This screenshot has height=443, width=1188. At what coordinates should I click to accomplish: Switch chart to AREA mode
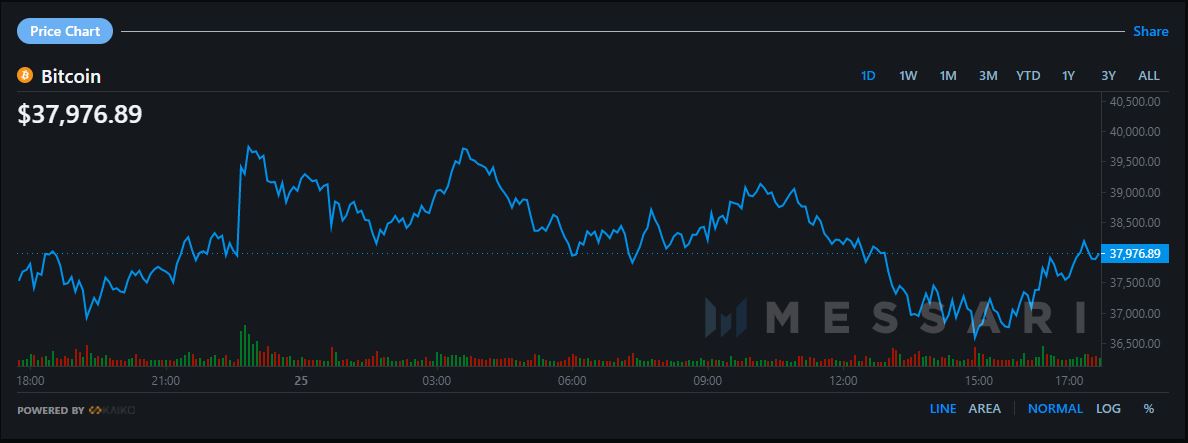[985, 408]
